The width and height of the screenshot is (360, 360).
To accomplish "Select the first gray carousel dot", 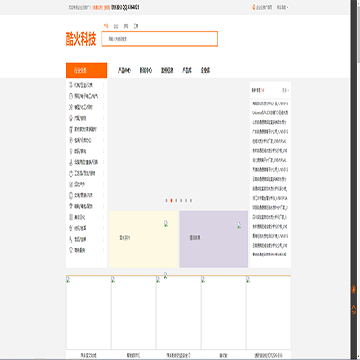I will tap(166, 200).
